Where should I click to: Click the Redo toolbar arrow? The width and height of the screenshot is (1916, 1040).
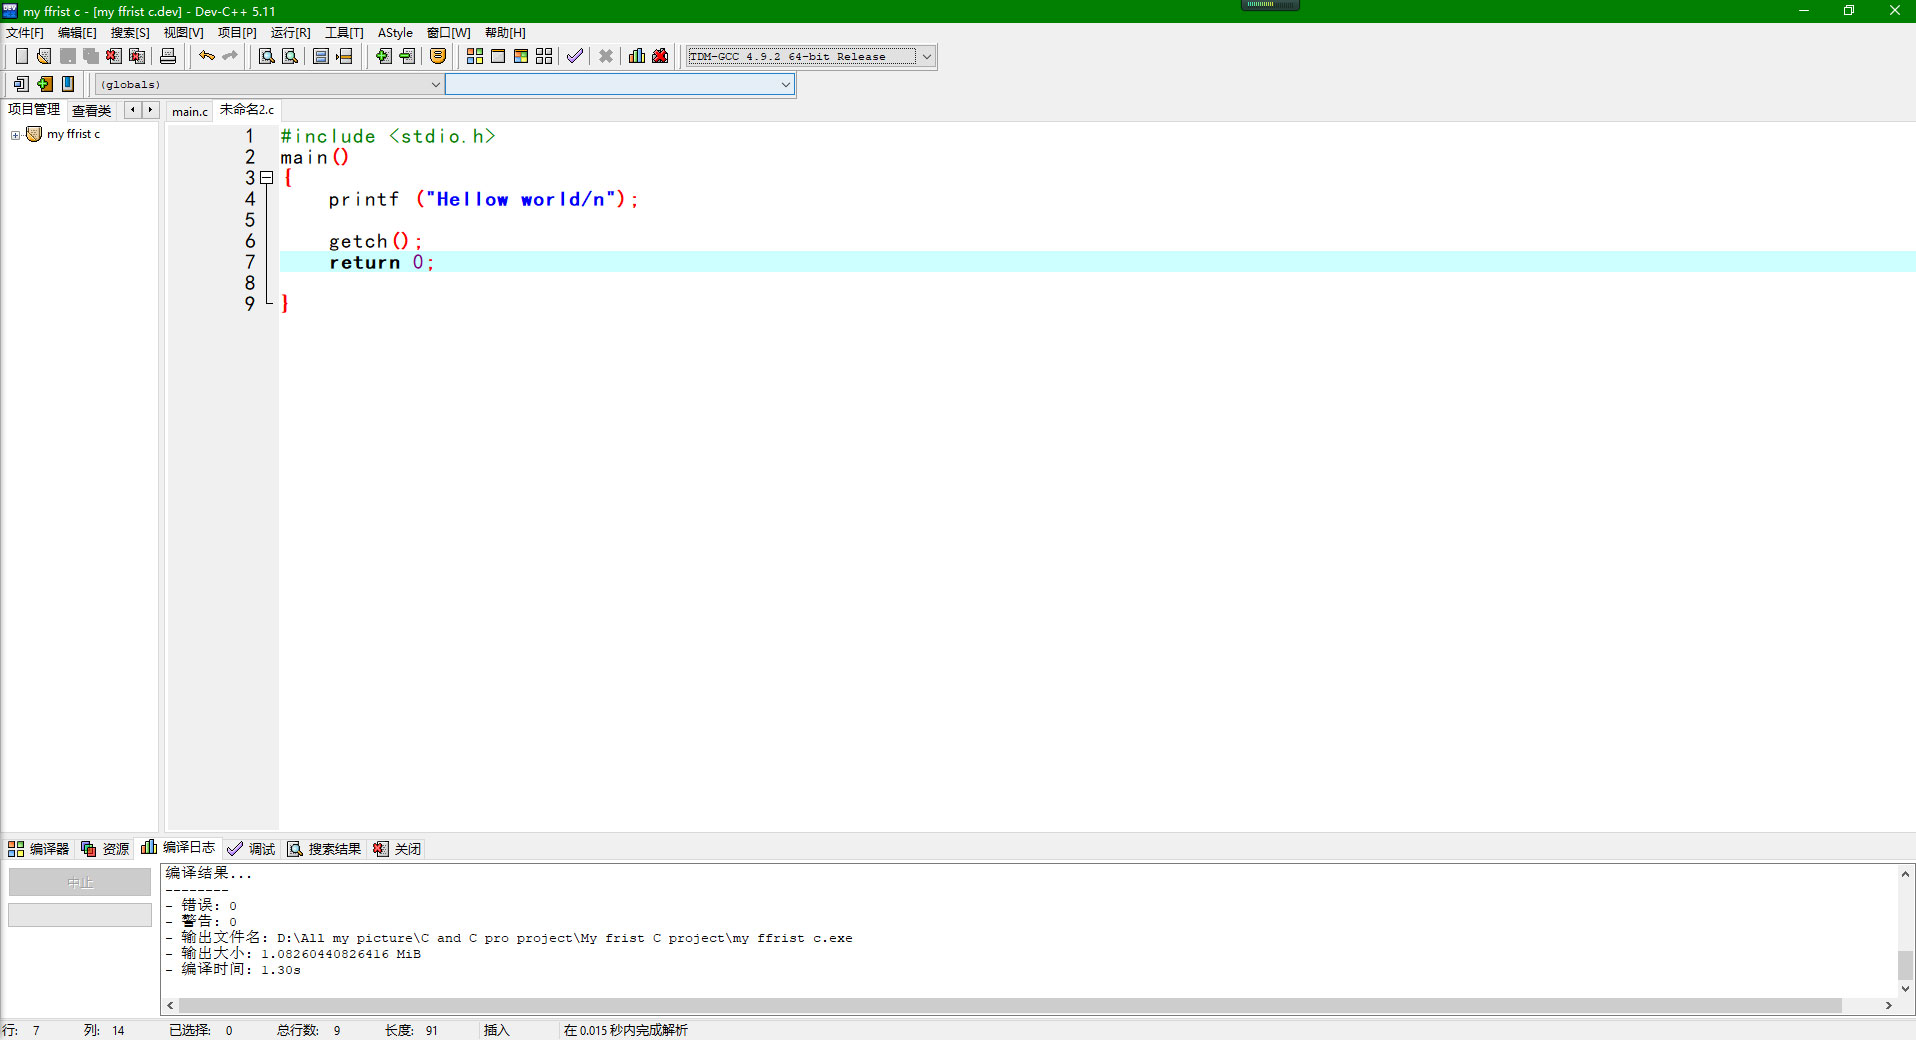coord(230,56)
